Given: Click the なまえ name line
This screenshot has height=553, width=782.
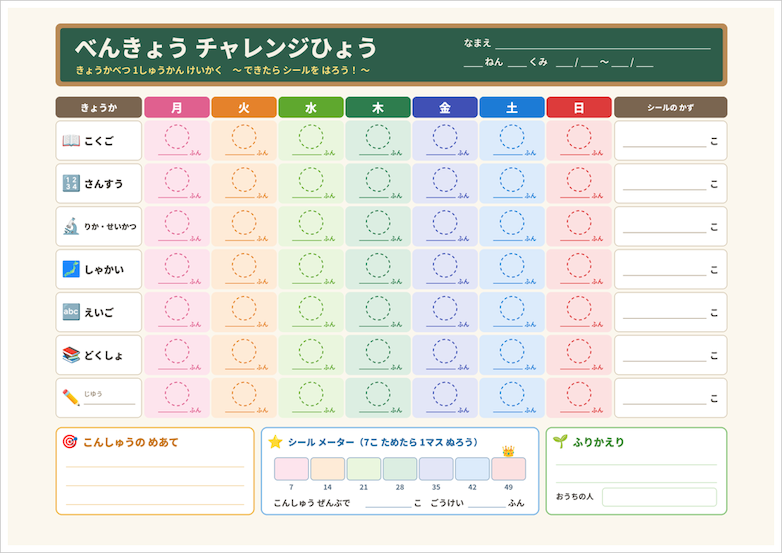Looking at the screenshot, I should click(x=603, y=48).
